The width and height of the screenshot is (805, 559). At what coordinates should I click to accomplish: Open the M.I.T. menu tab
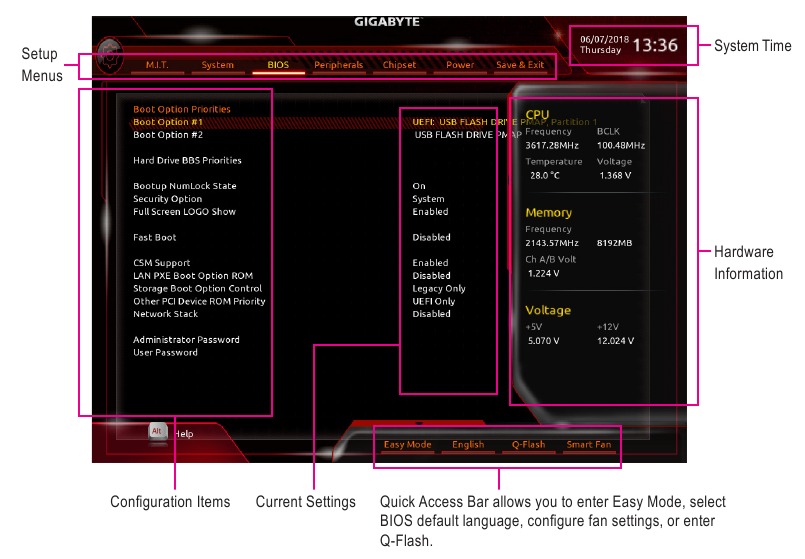point(157,65)
